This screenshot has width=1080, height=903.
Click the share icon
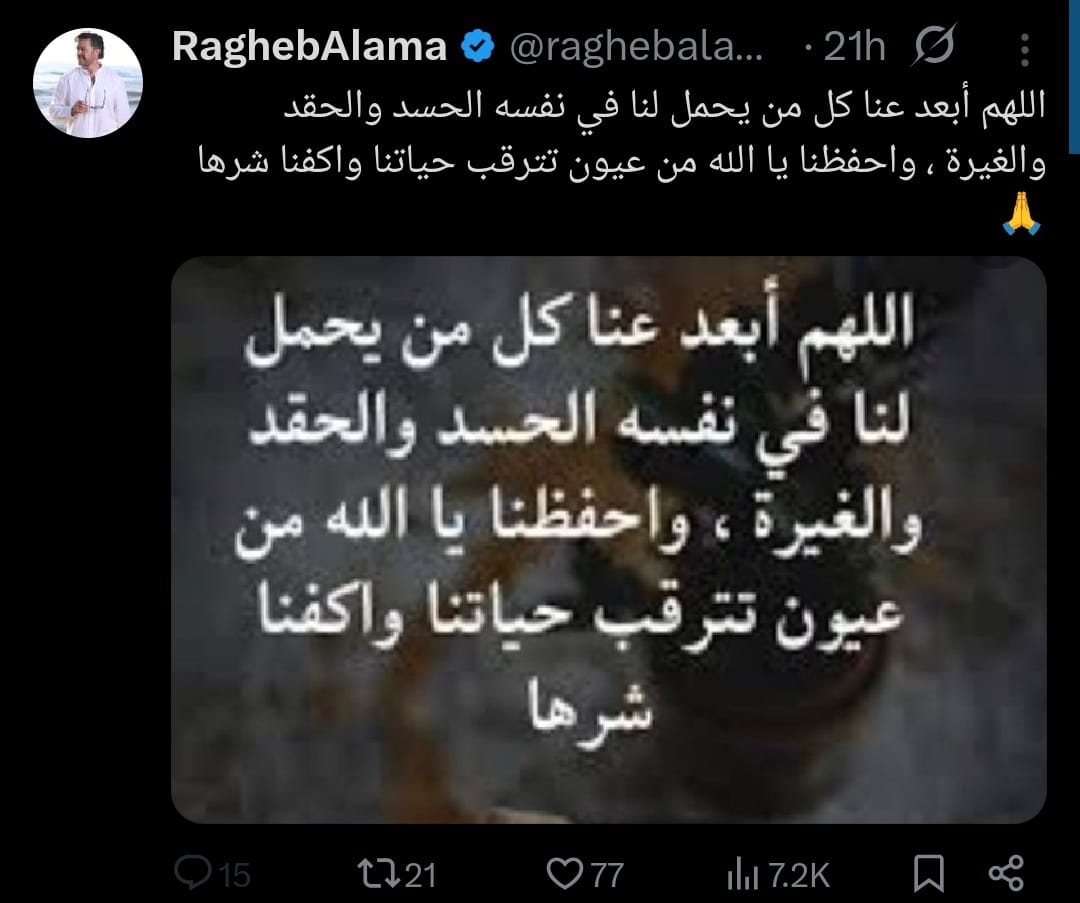[1006, 873]
